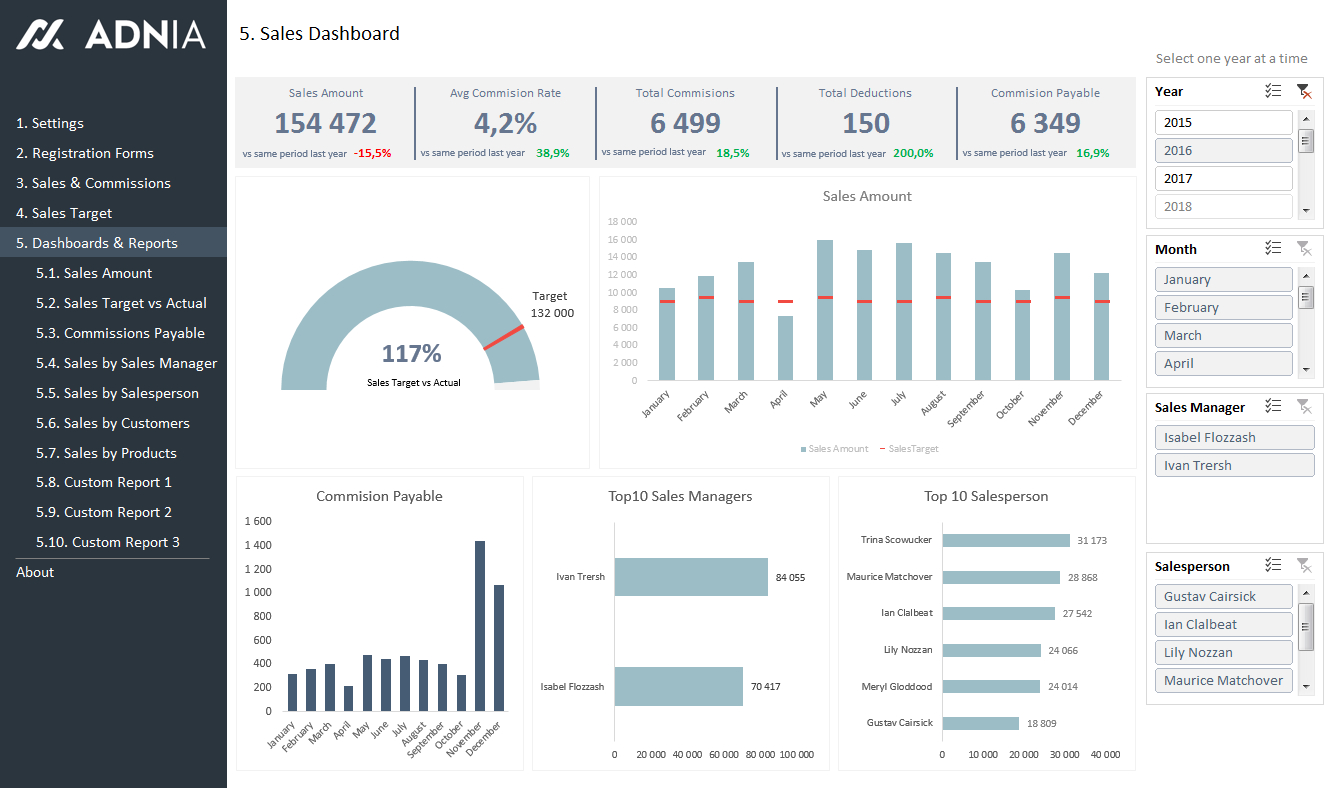Select 2016 in the Year slicer
The image size is (1331, 788).
tap(1223, 149)
